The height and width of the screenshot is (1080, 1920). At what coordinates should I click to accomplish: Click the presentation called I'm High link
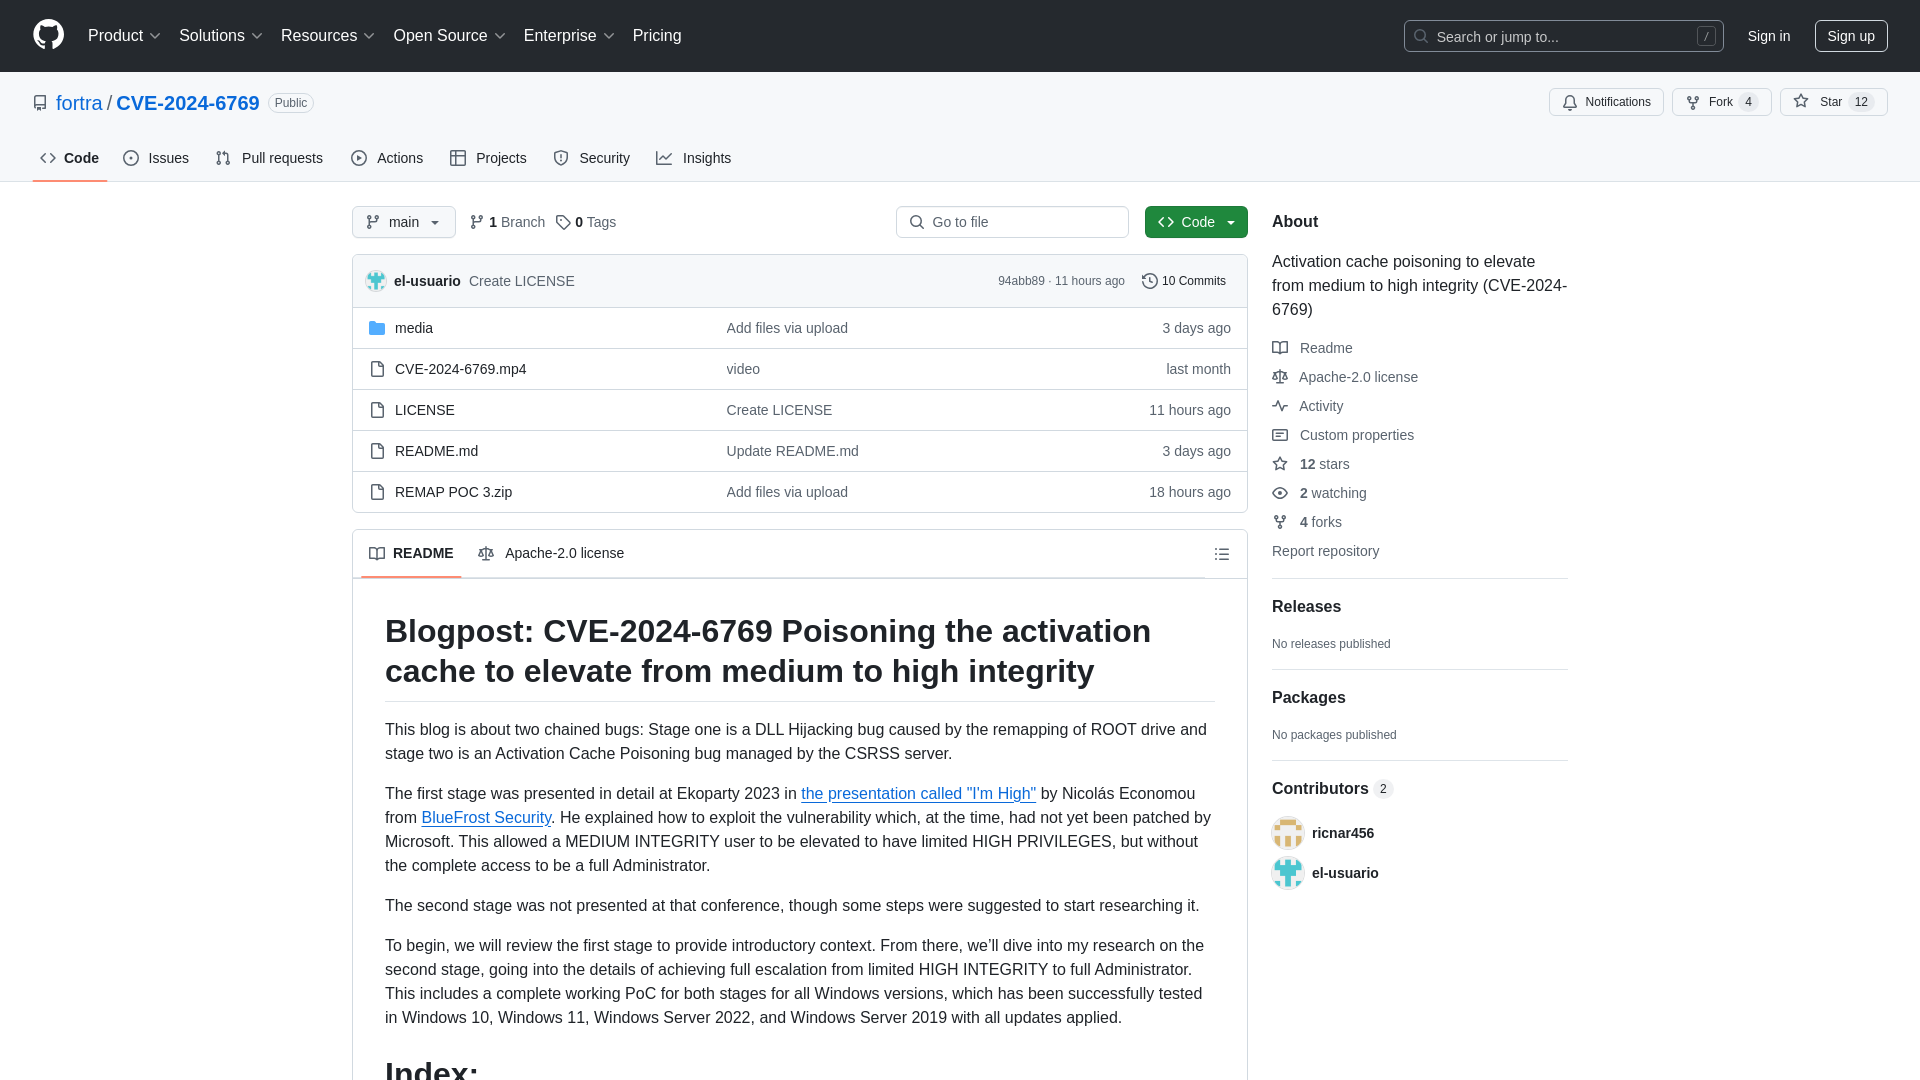[x=919, y=793]
